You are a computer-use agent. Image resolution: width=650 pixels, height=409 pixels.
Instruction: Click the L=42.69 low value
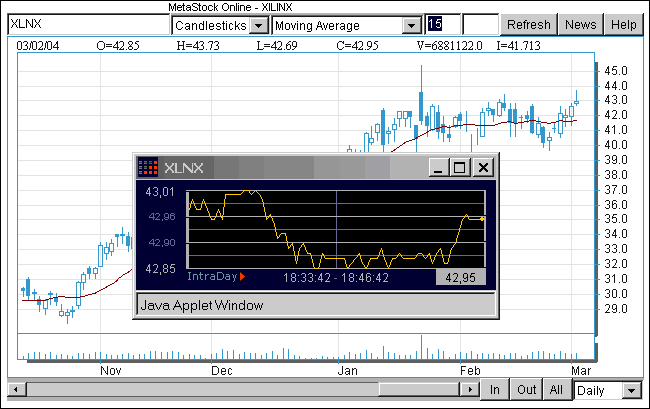(277, 46)
